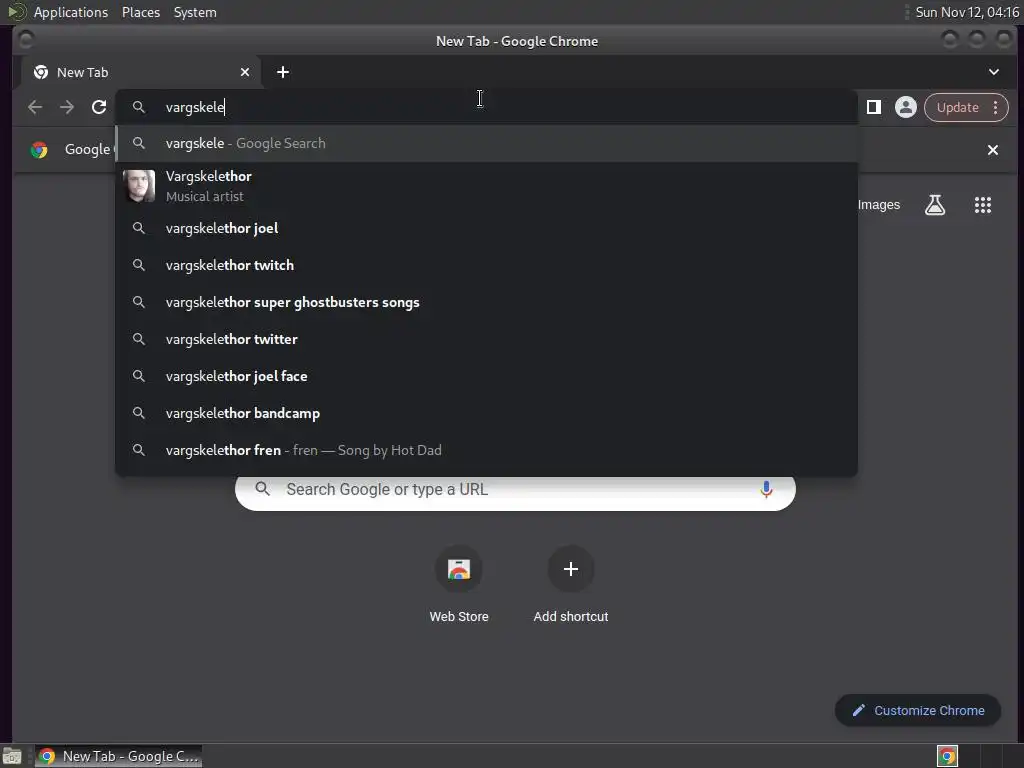Click the Search Google or type URL box
The image size is (1024, 768).
click(515, 490)
